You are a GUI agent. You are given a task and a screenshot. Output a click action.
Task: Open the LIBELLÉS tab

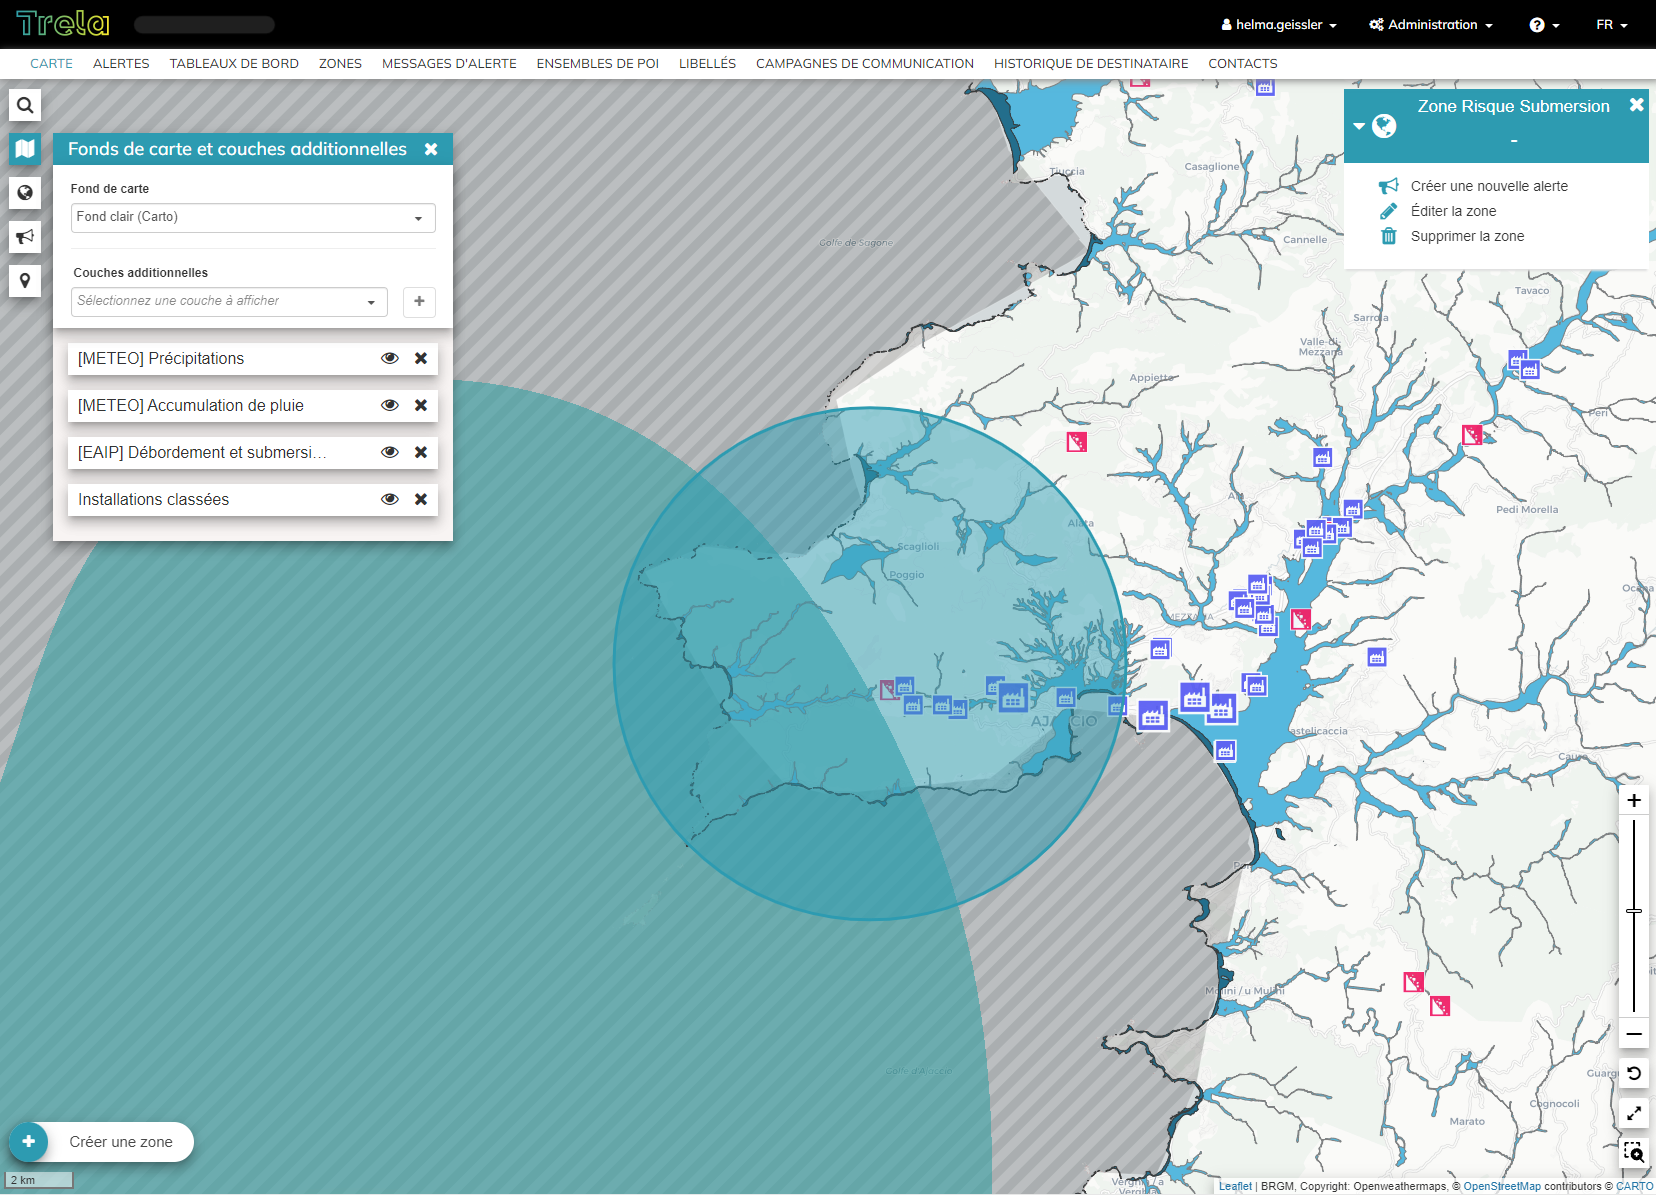pos(707,63)
